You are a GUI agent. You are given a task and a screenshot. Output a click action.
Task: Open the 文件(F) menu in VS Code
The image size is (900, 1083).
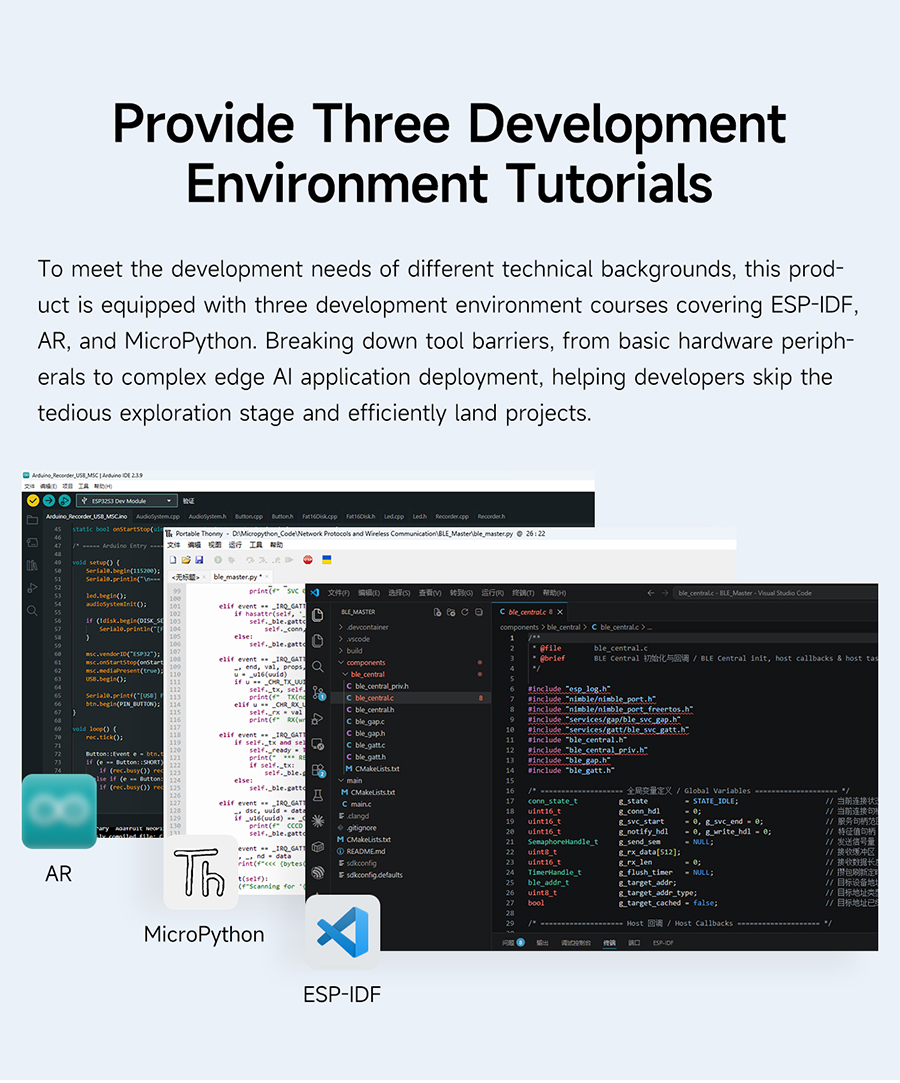[x=338, y=593]
